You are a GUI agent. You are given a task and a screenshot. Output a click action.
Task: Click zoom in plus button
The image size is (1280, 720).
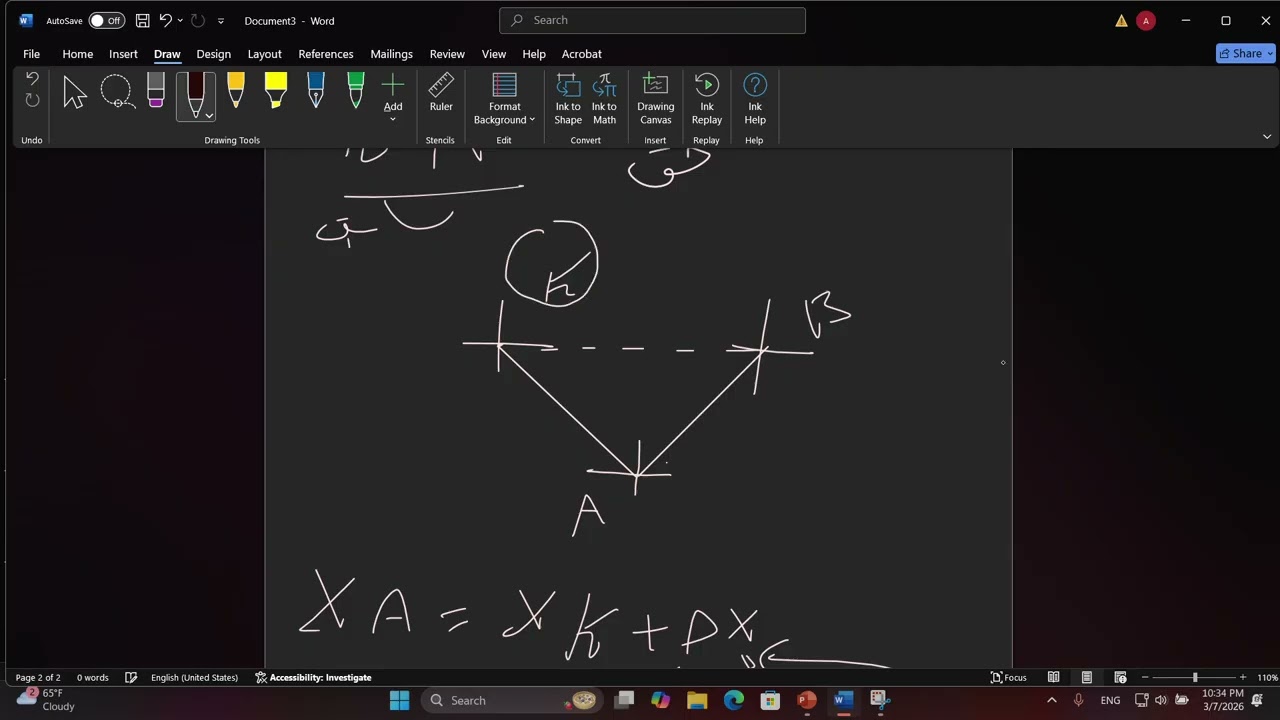pyautogui.click(x=1243, y=677)
